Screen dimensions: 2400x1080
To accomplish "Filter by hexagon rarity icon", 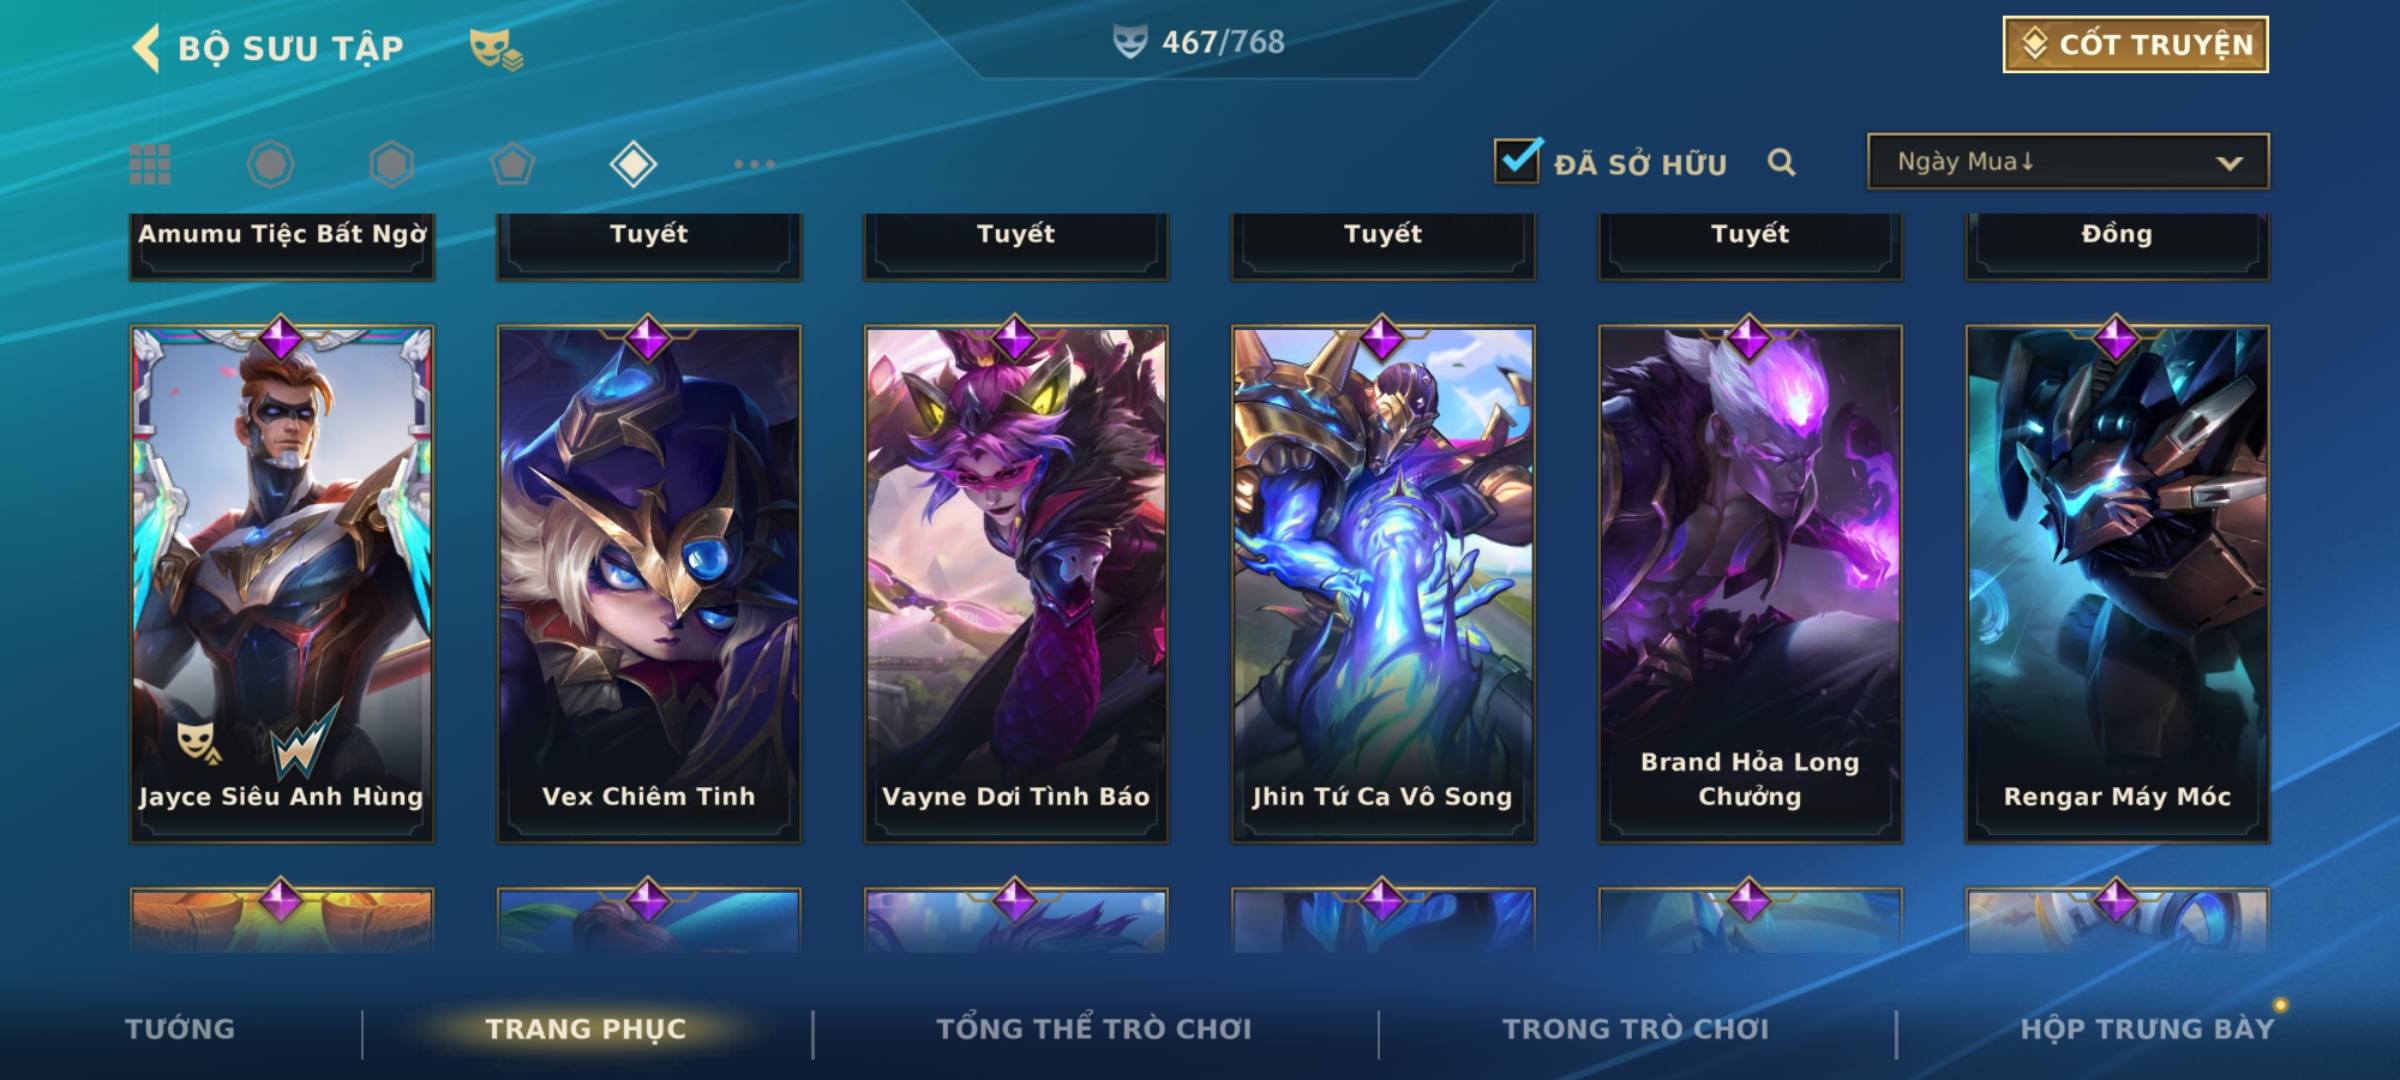I will tap(391, 164).
